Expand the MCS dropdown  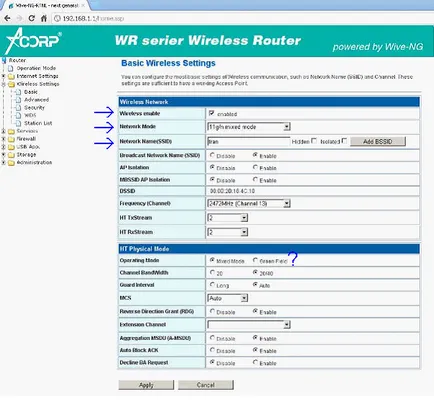pyautogui.click(x=228, y=298)
